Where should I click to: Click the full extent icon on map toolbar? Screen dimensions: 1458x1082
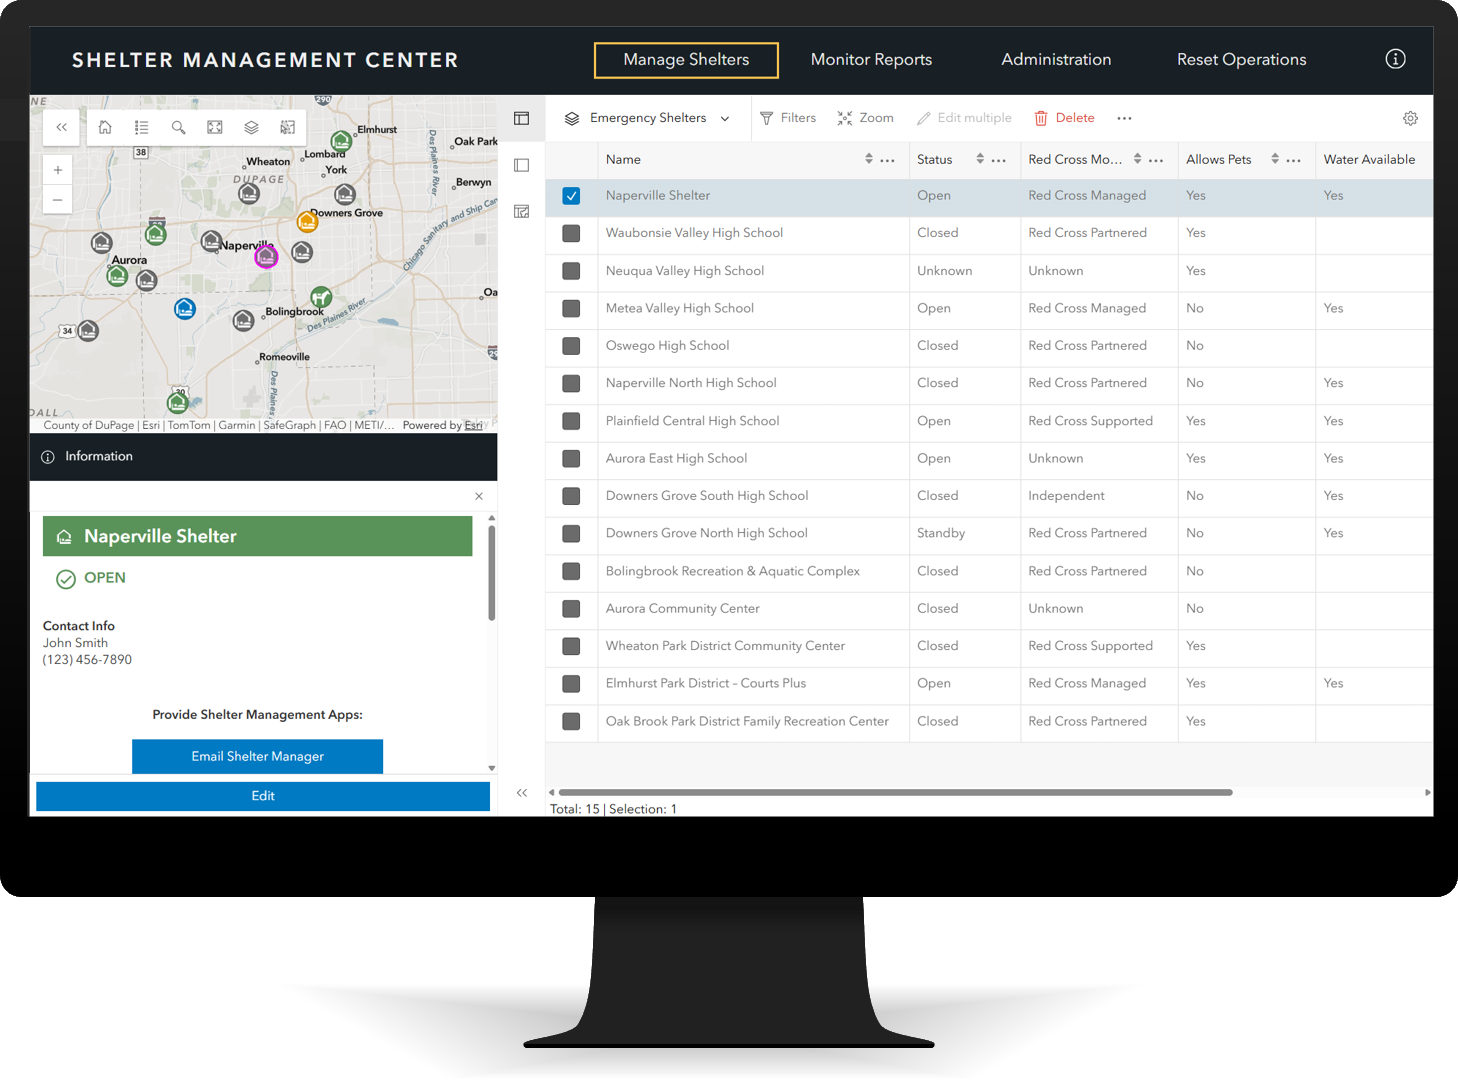pos(215,128)
